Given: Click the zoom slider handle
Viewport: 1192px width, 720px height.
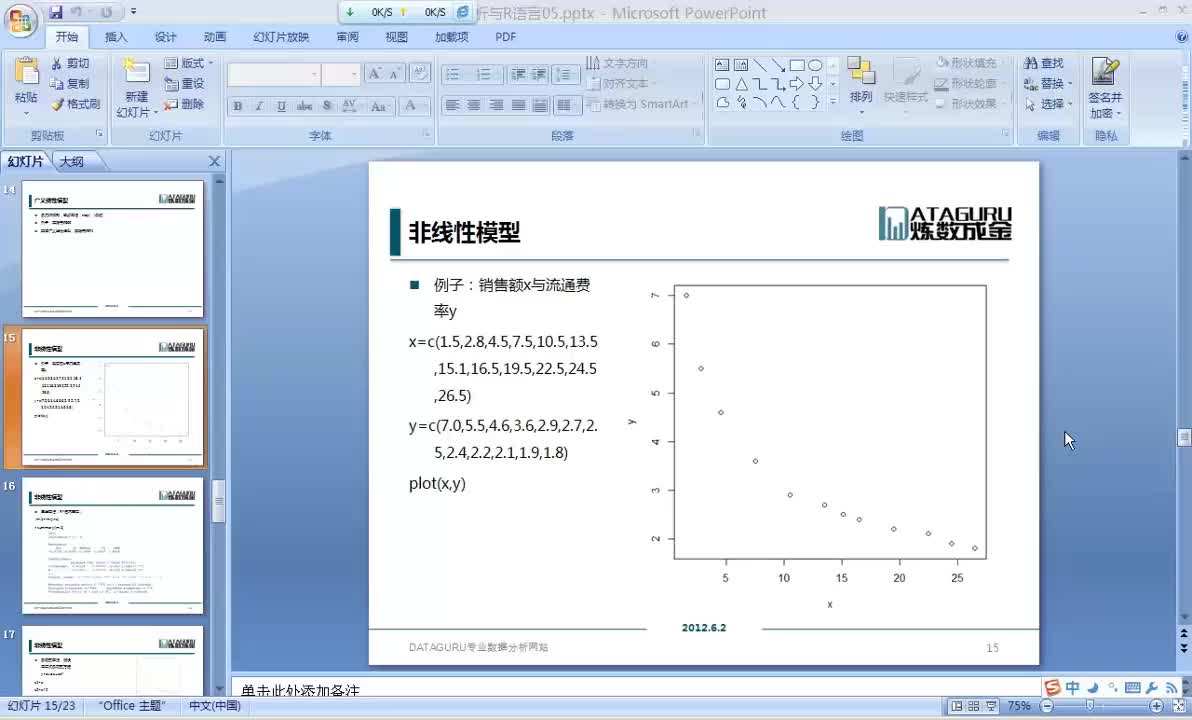Looking at the screenshot, I should (x=1089, y=706).
